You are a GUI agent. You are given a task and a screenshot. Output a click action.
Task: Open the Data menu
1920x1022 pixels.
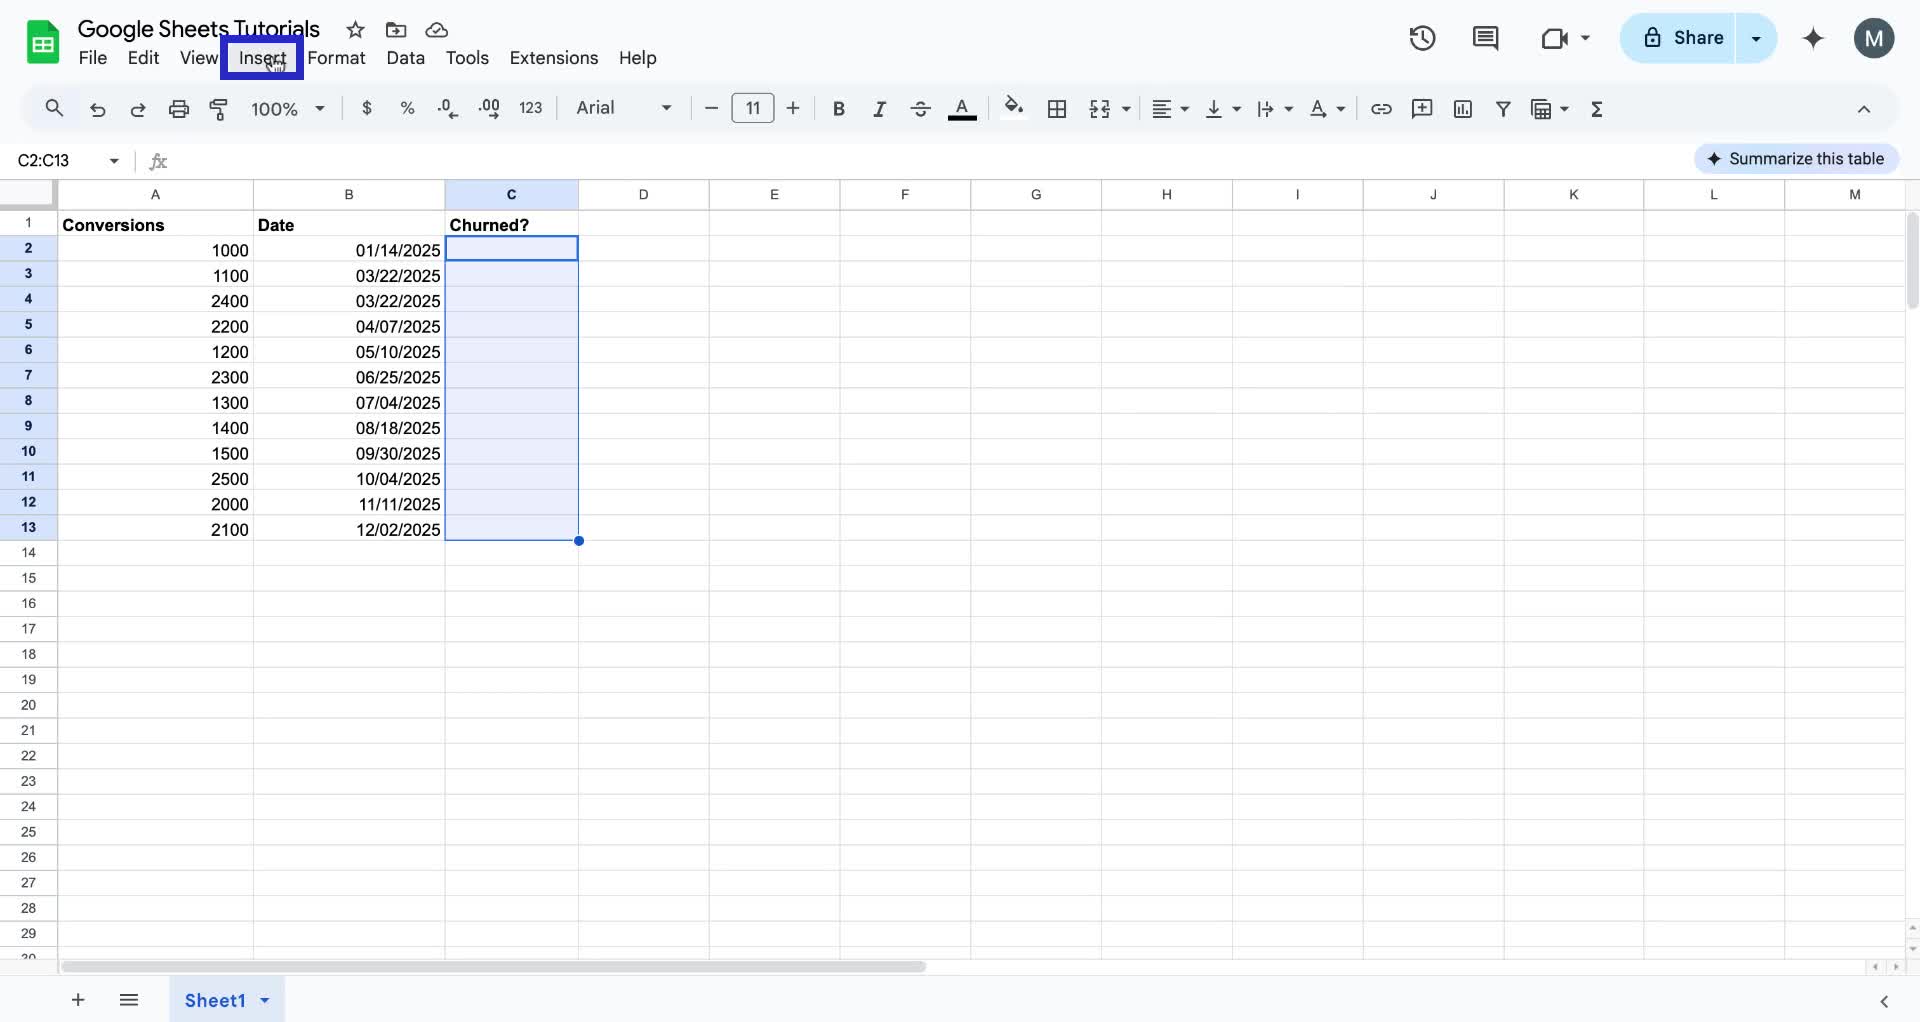[405, 58]
